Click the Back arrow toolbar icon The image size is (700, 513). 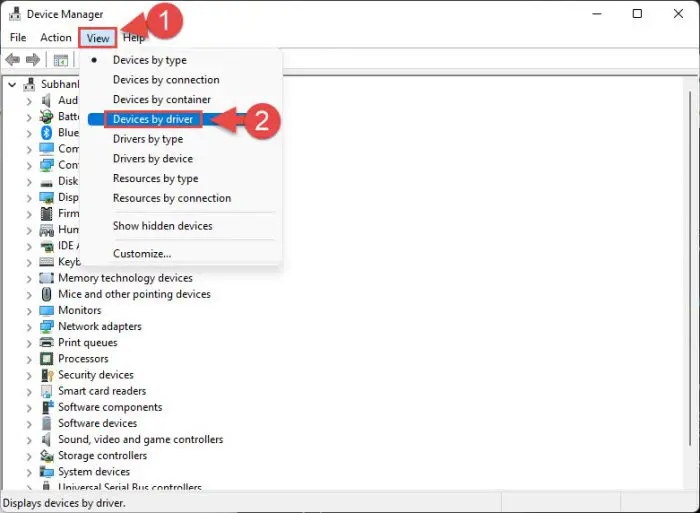point(13,60)
